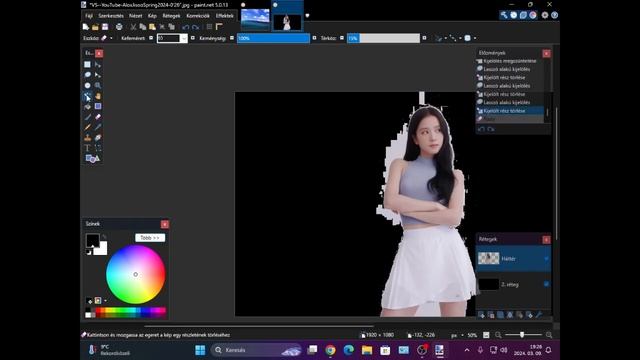Toggle the Colors window button
The image size is (640, 360).
[x=533, y=15]
